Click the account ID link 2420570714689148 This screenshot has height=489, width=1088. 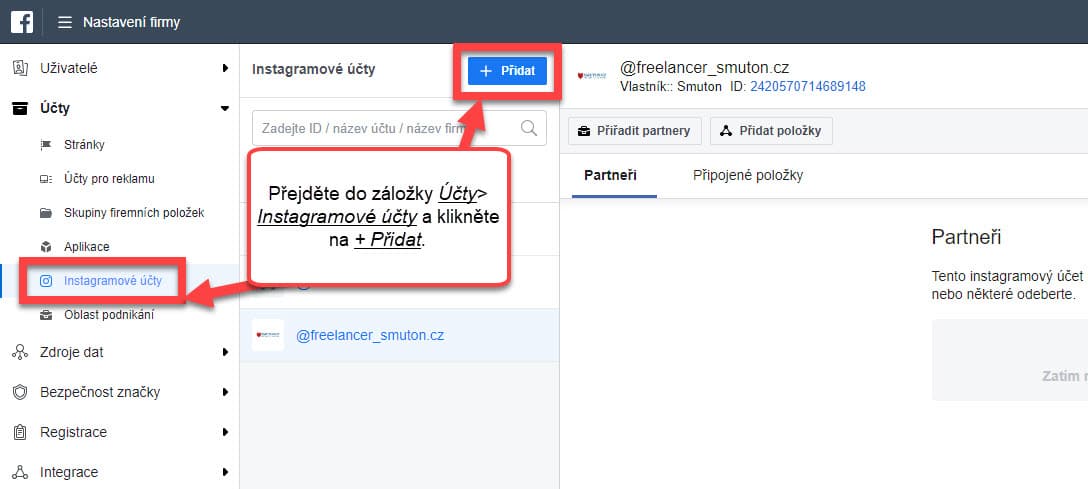[808, 87]
